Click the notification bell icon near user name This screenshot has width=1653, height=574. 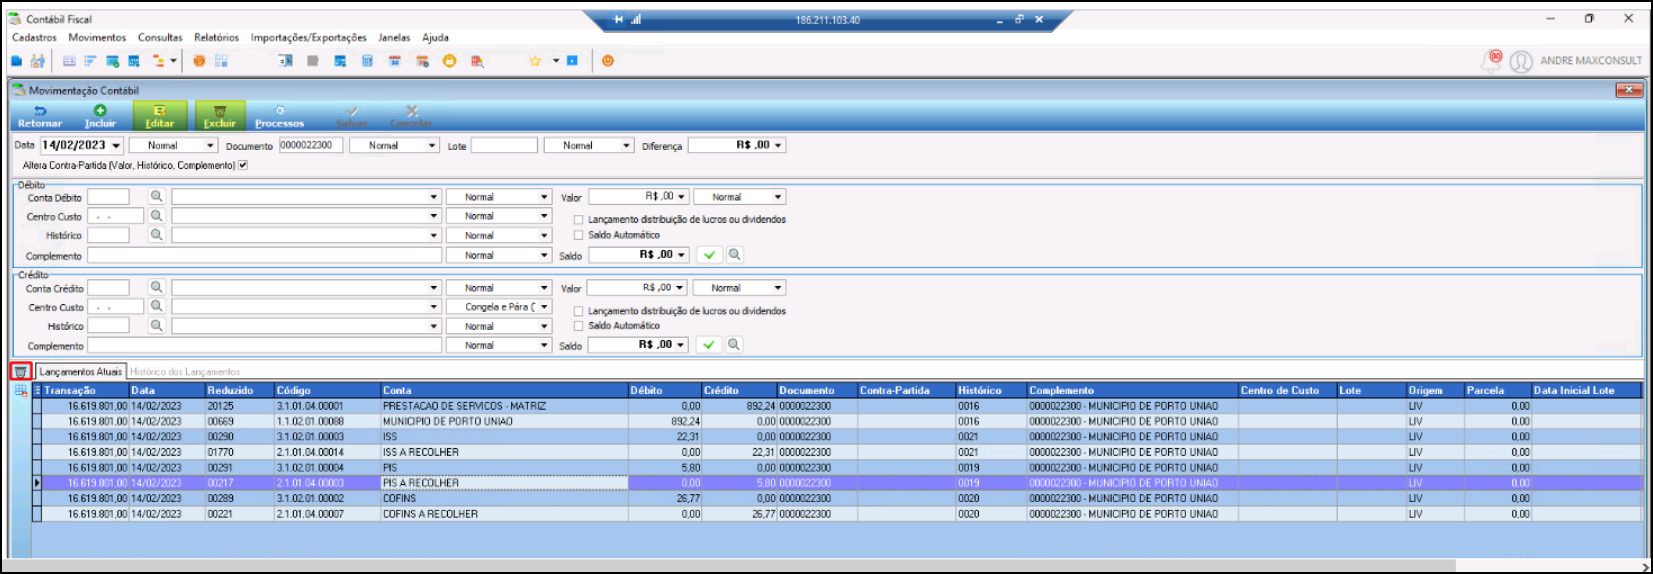coord(1492,60)
